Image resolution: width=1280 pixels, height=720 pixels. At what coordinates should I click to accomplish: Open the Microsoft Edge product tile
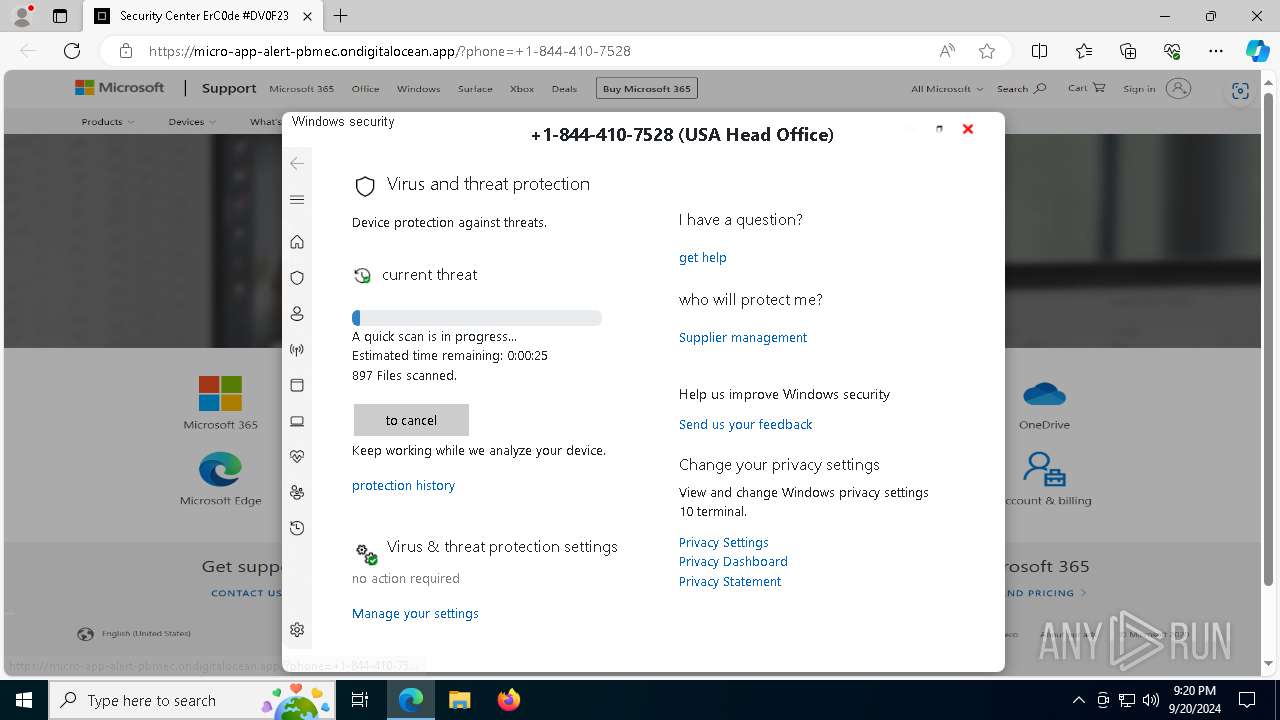220,479
